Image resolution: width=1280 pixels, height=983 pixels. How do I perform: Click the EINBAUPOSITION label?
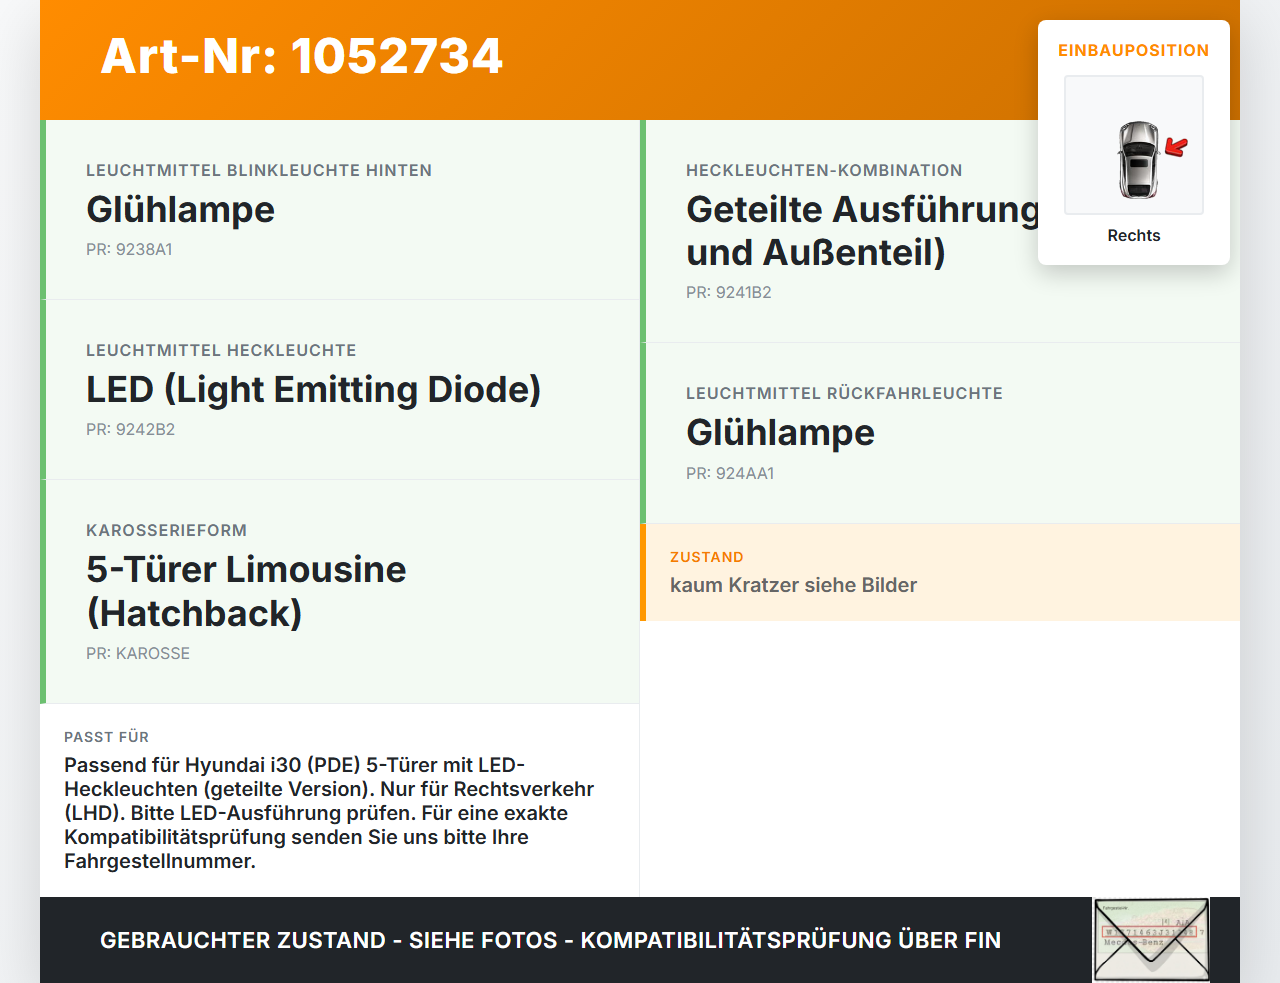pyautogui.click(x=1134, y=50)
